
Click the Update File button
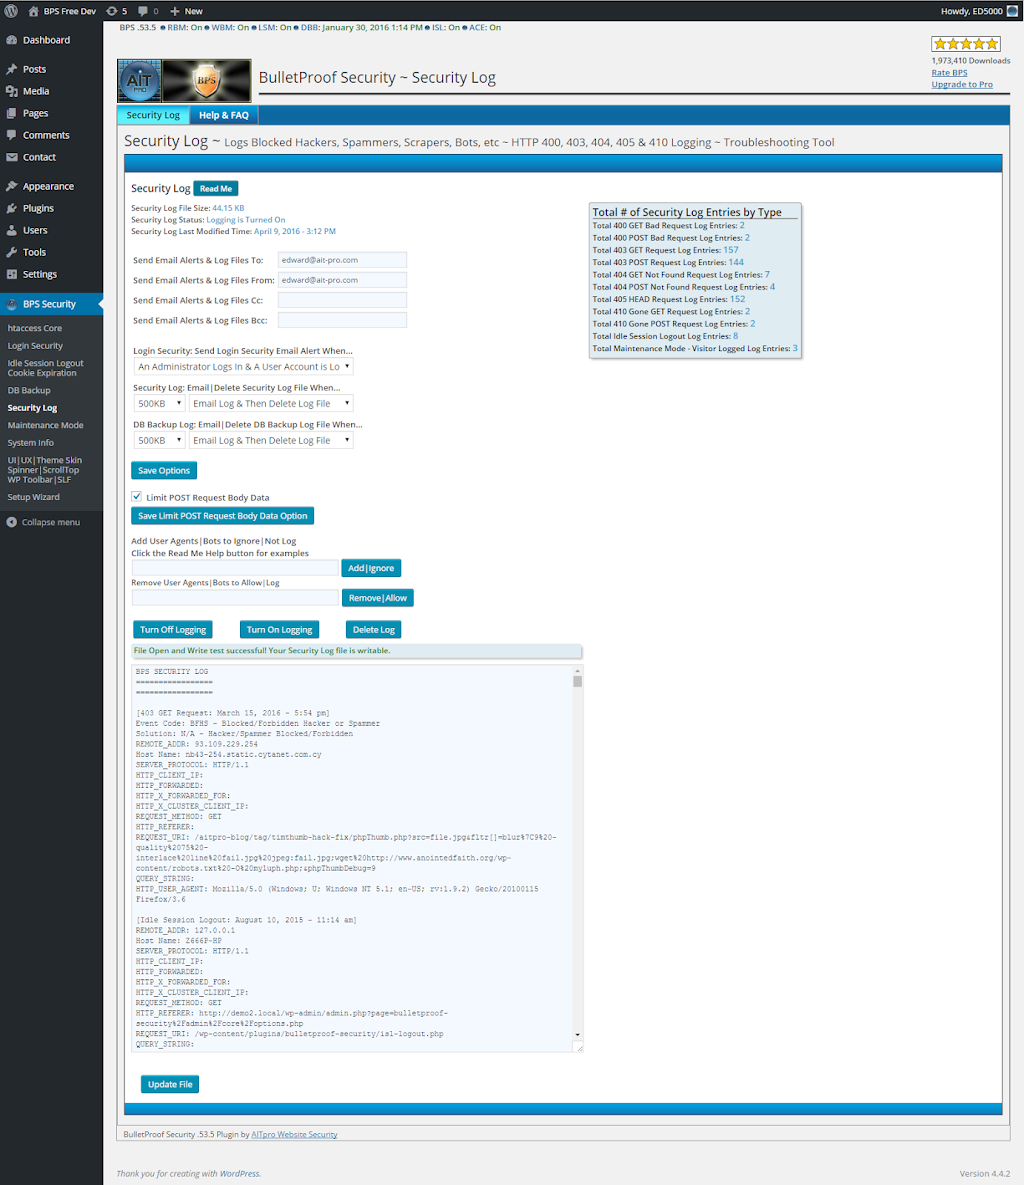170,1084
